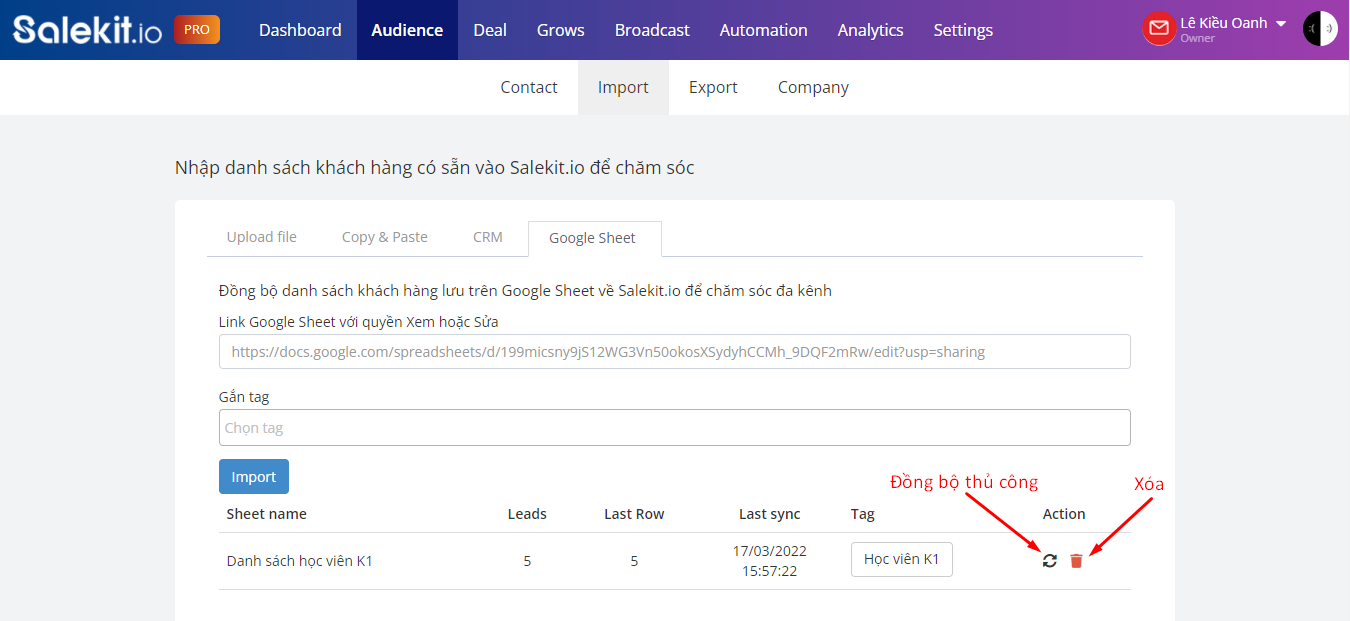Navigate to Grows

[x=561, y=30]
